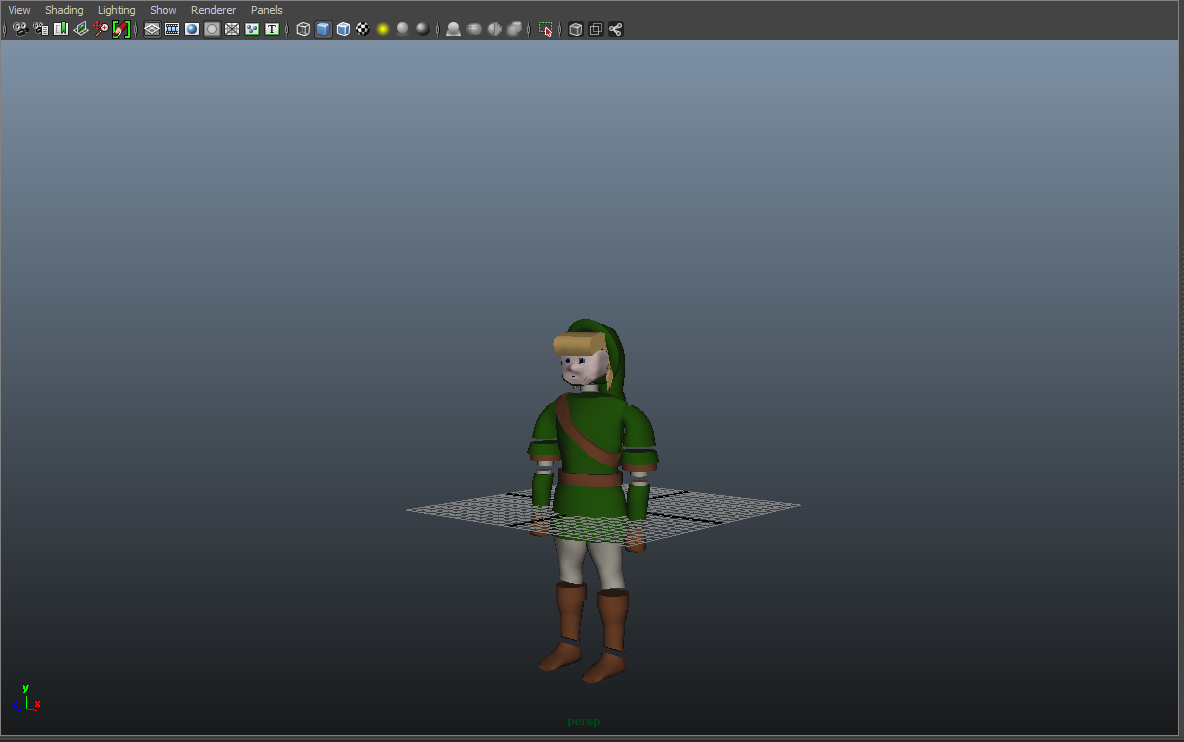Activate the 2D Pan/Zoom icon

(x=101, y=29)
